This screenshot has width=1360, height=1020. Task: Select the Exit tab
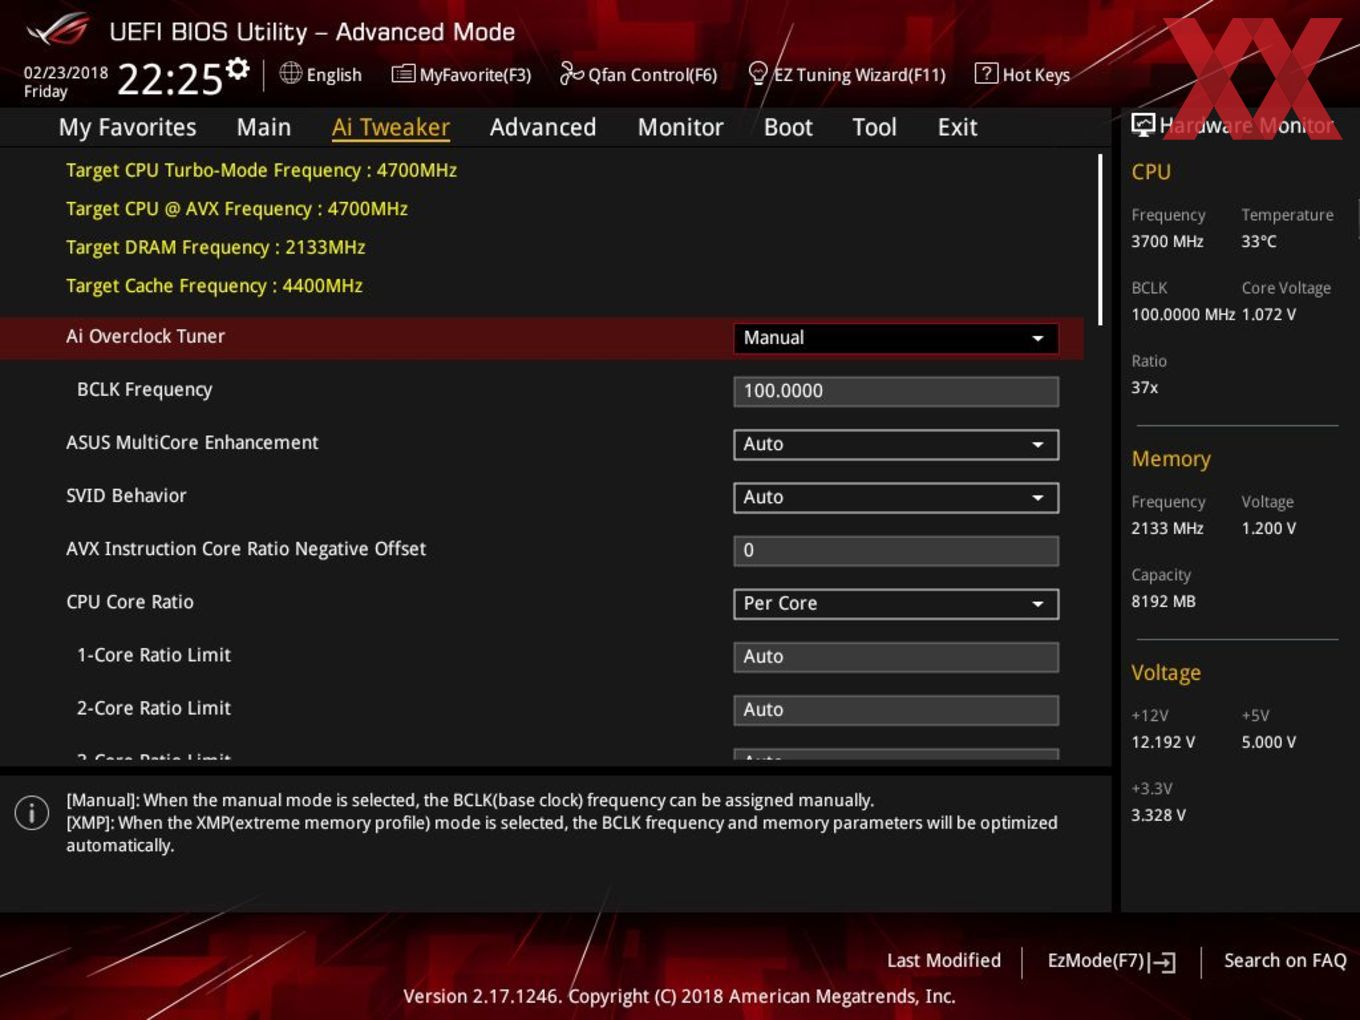957,127
